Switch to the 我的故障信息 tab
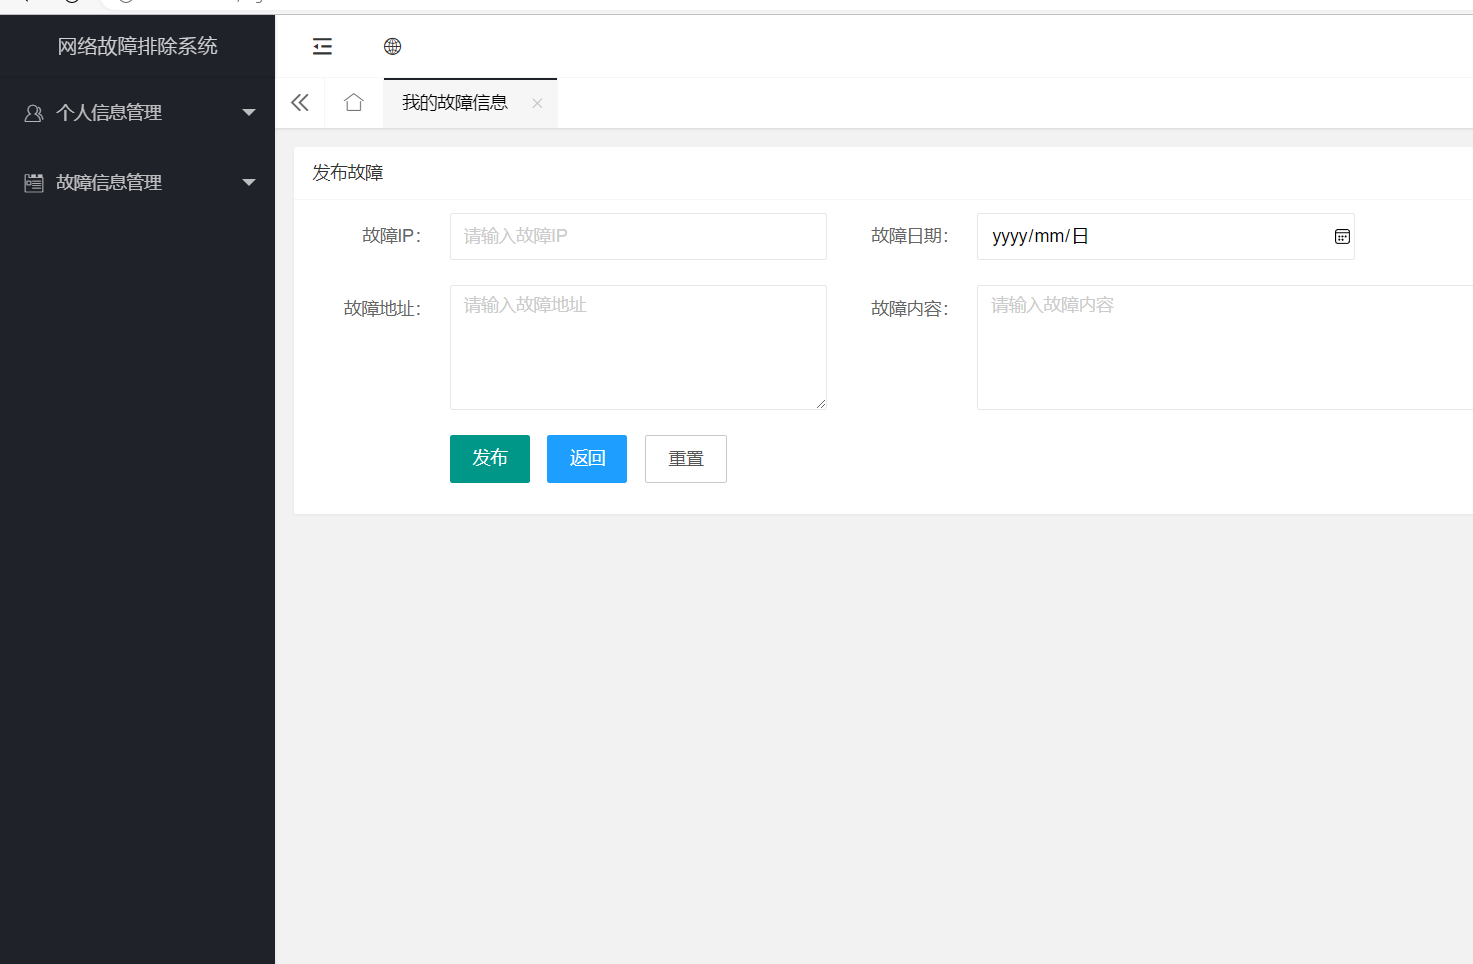The width and height of the screenshot is (1473, 964). click(x=455, y=102)
